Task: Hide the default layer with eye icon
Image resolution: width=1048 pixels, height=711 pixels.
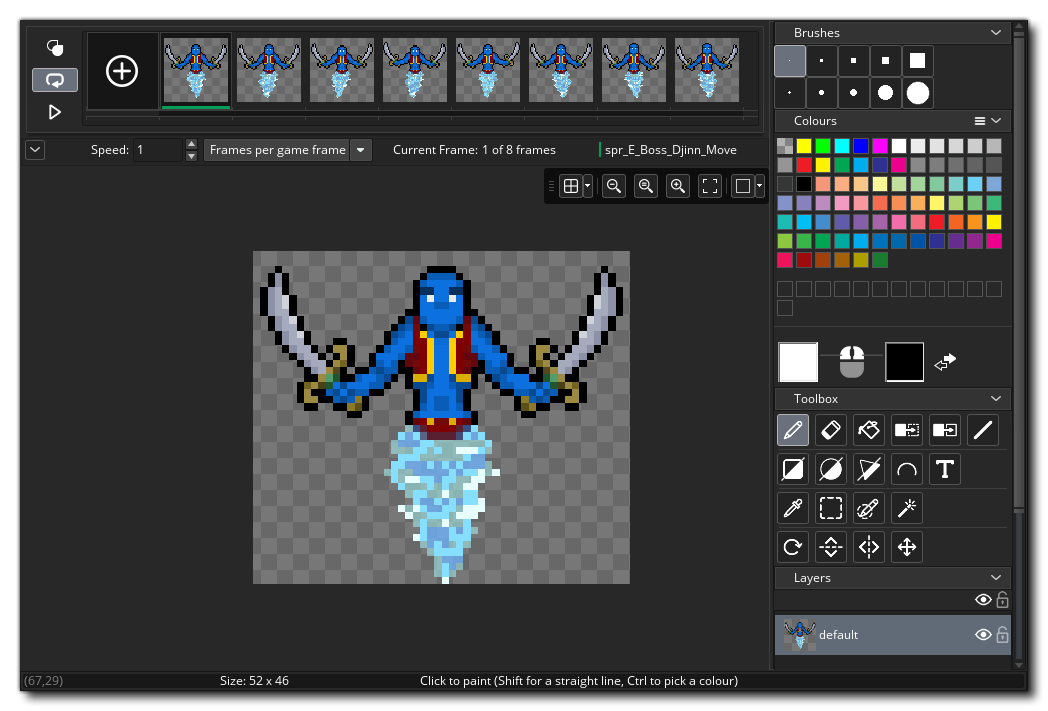Action: [983, 635]
